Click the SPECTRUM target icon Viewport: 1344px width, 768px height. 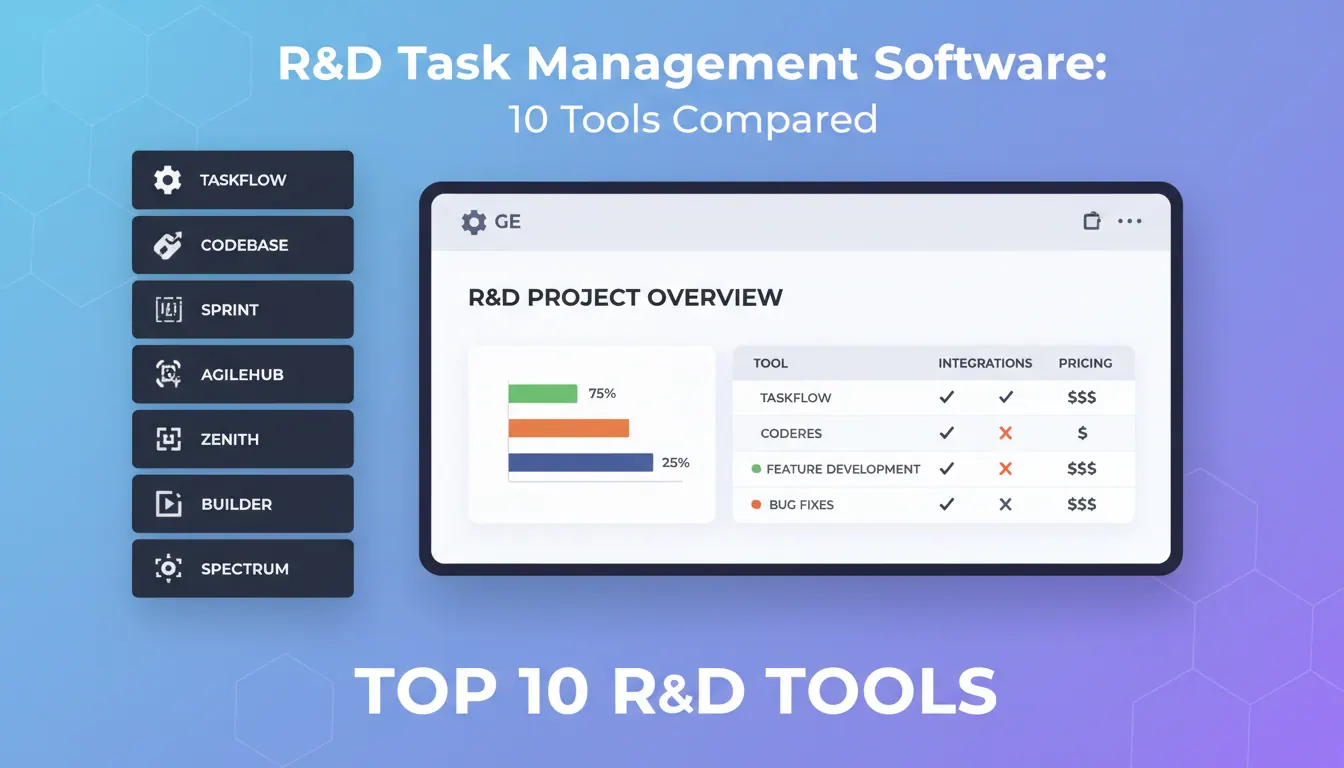coord(168,568)
